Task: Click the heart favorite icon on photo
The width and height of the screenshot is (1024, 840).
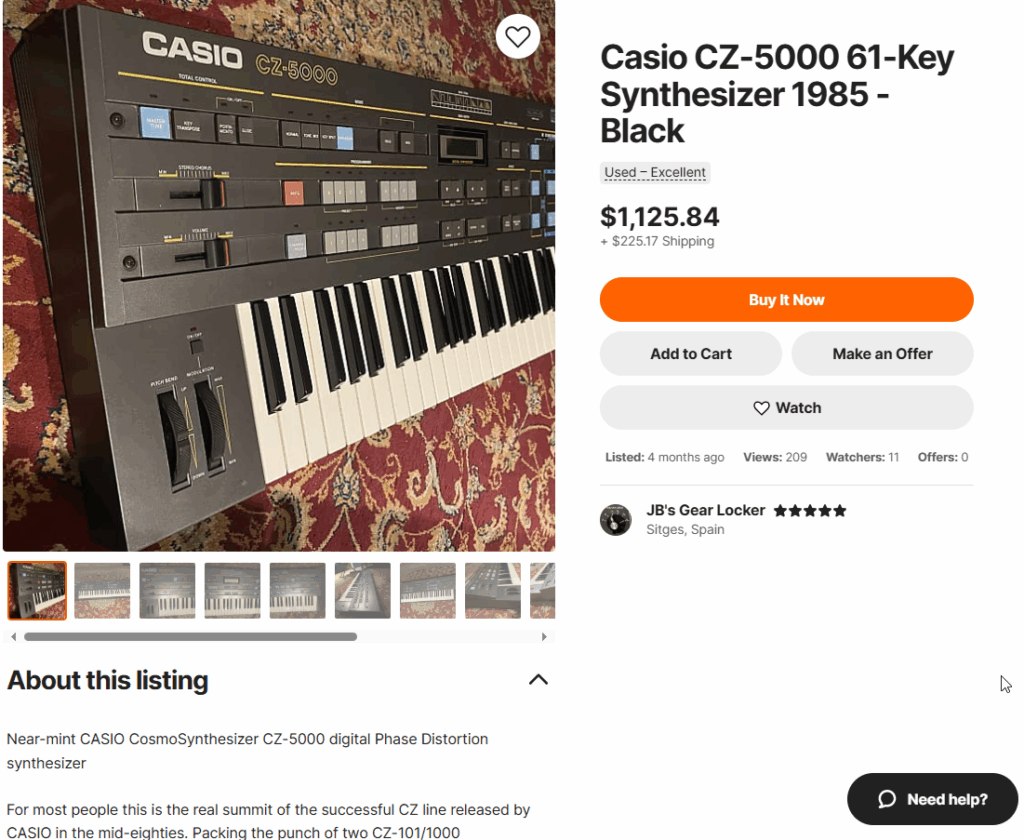Action: [x=517, y=37]
